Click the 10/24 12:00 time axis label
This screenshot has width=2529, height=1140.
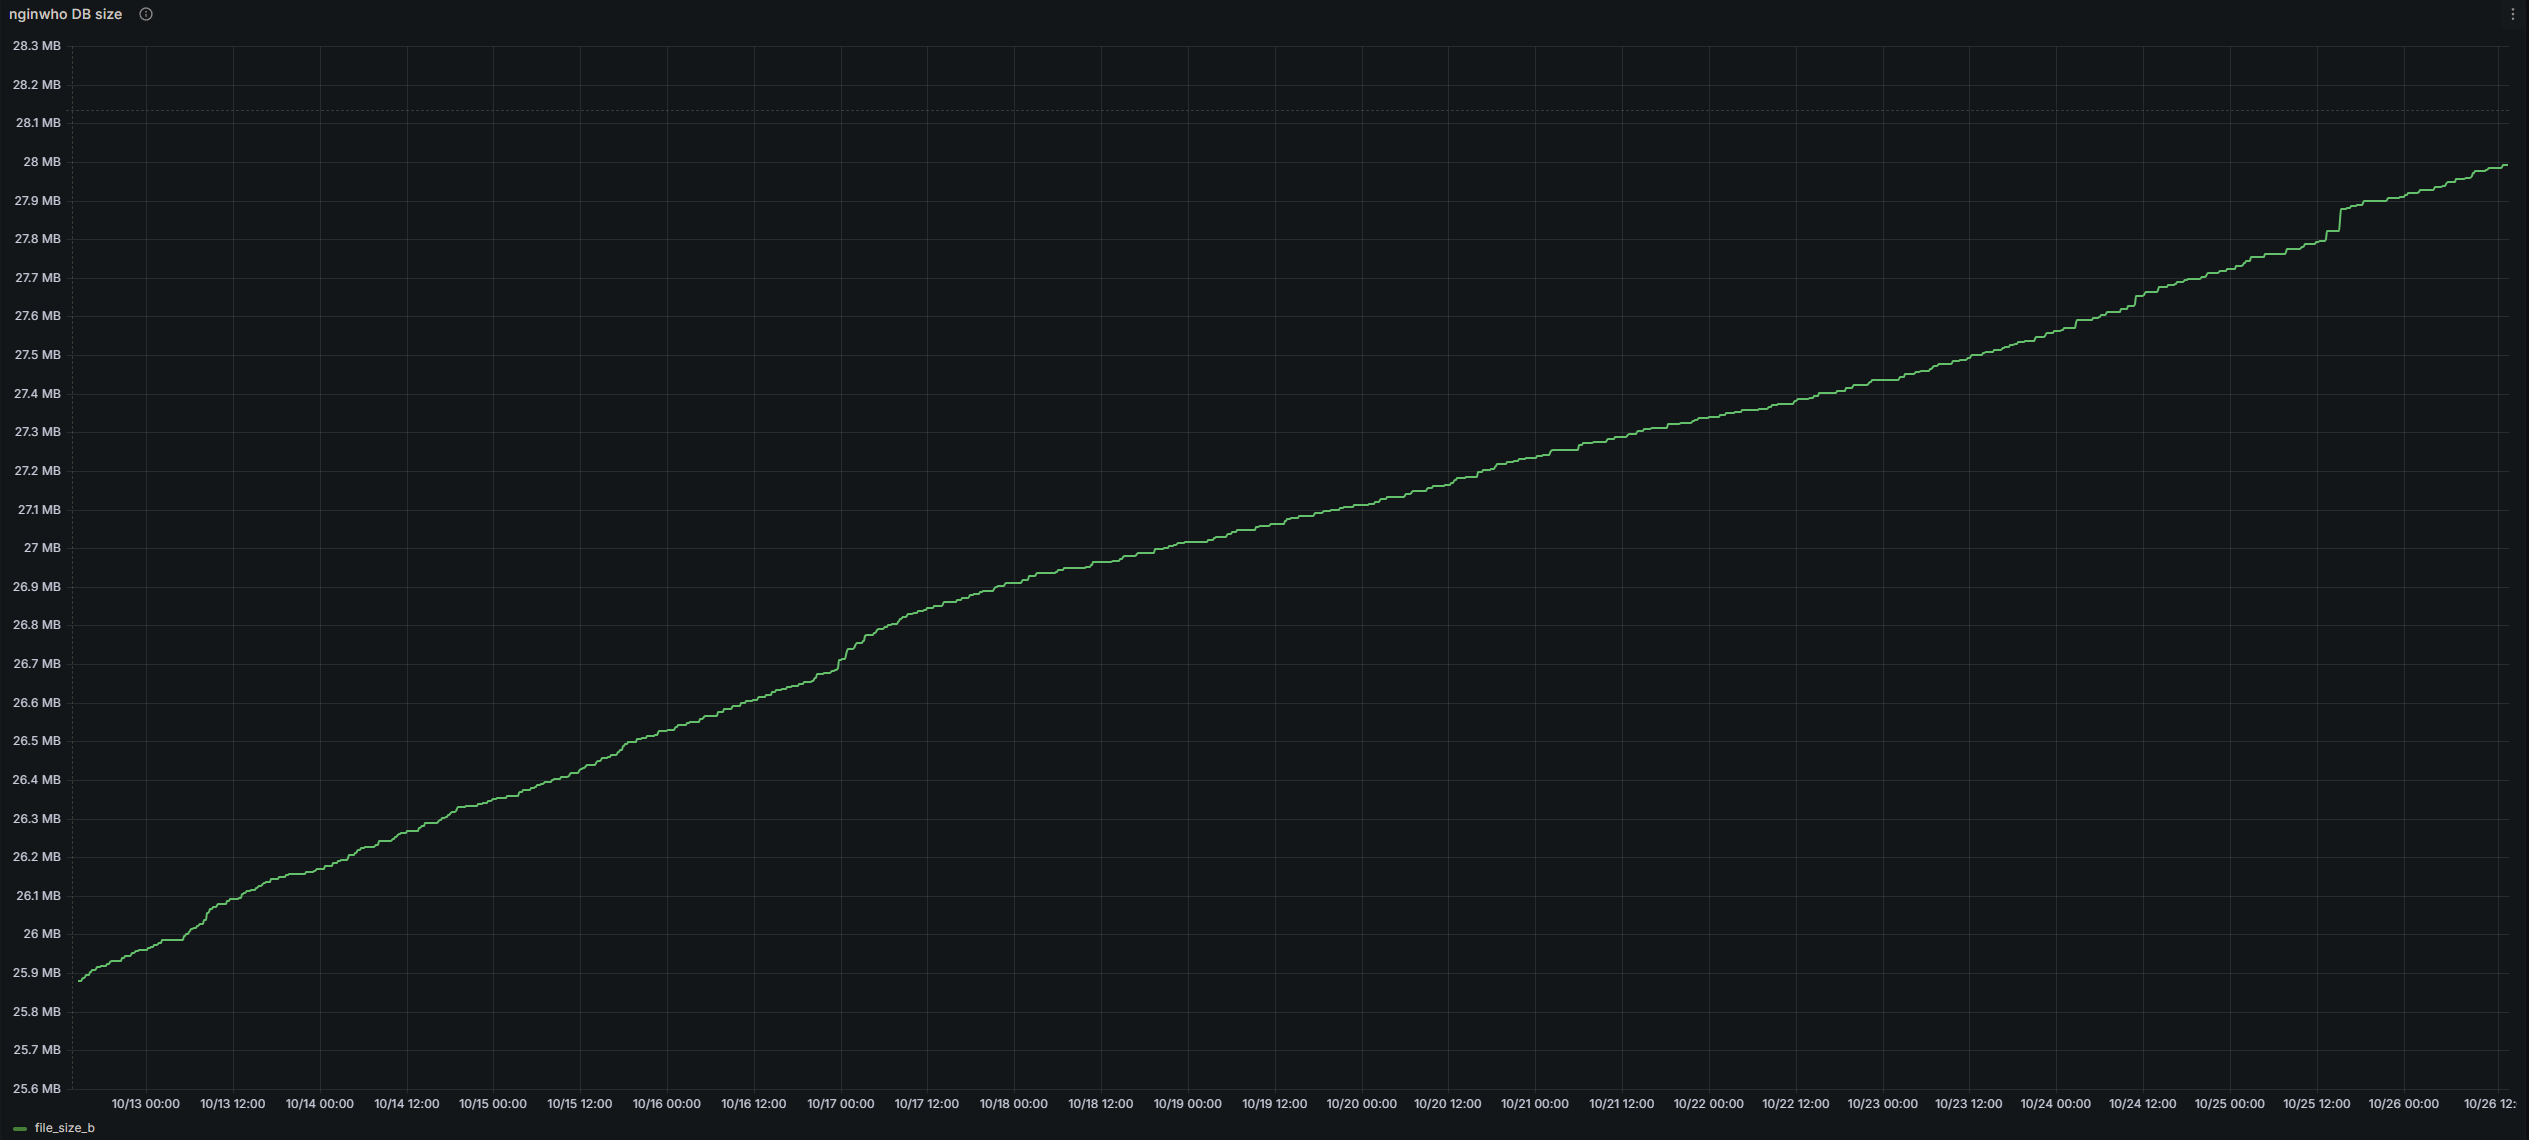coord(2143,1104)
